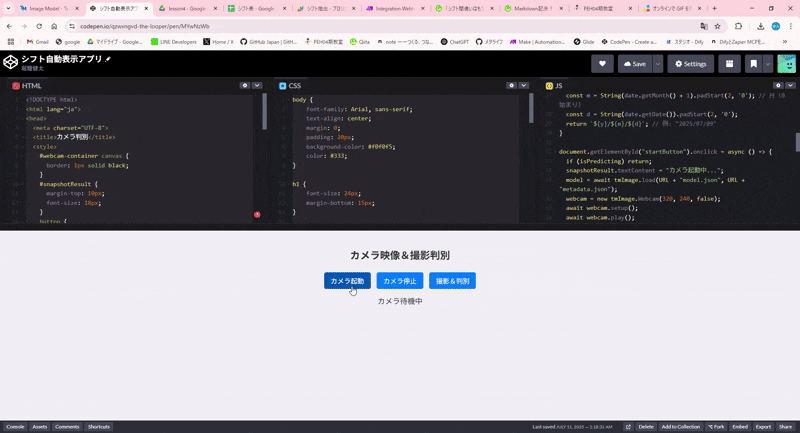Fork this pen
Image resolution: width=800 pixels, height=433 pixels.
[716, 427]
